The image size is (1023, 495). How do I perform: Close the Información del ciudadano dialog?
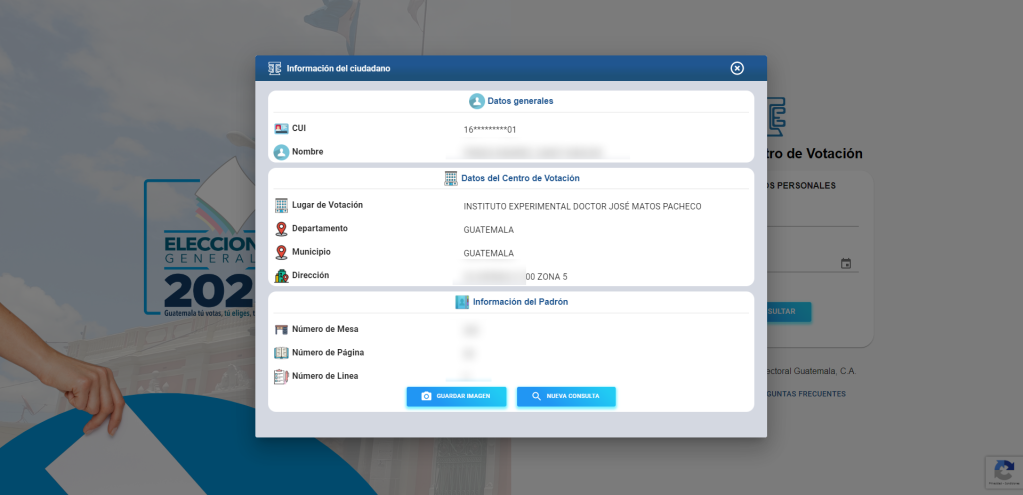click(x=737, y=68)
